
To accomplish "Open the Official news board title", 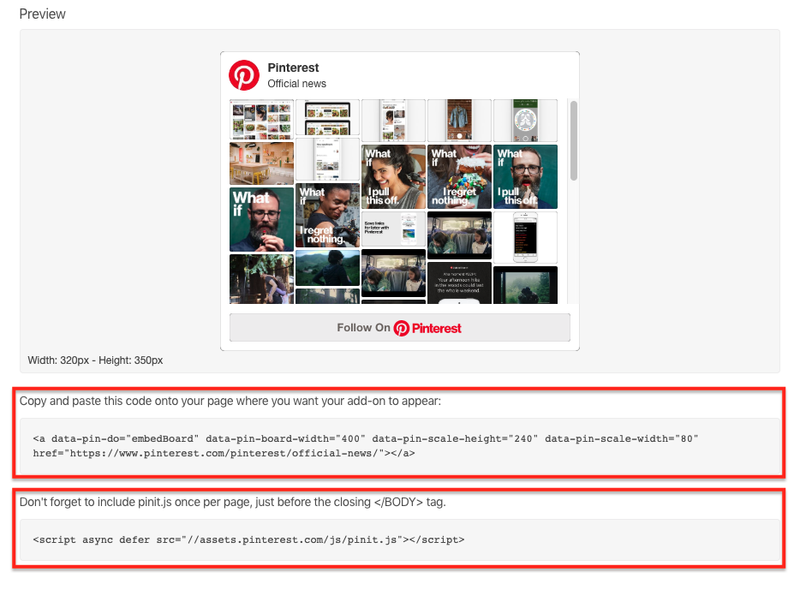I will 296,84.
